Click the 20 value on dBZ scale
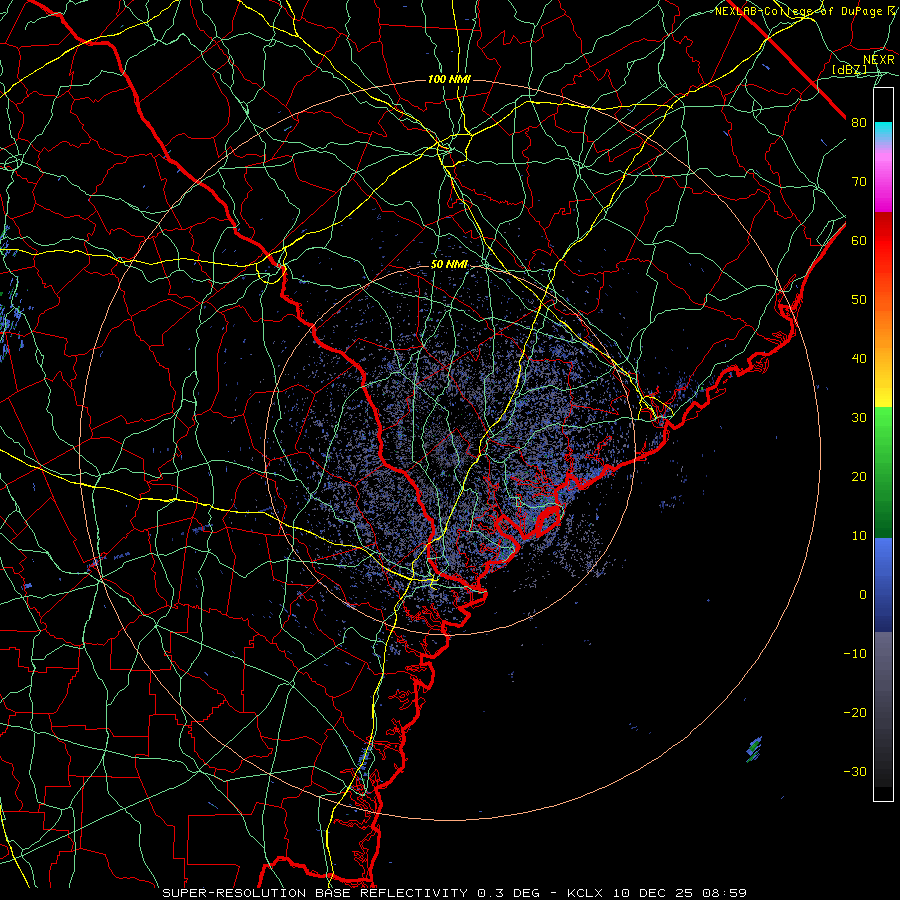The image size is (900, 900). (x=859, y=477)
